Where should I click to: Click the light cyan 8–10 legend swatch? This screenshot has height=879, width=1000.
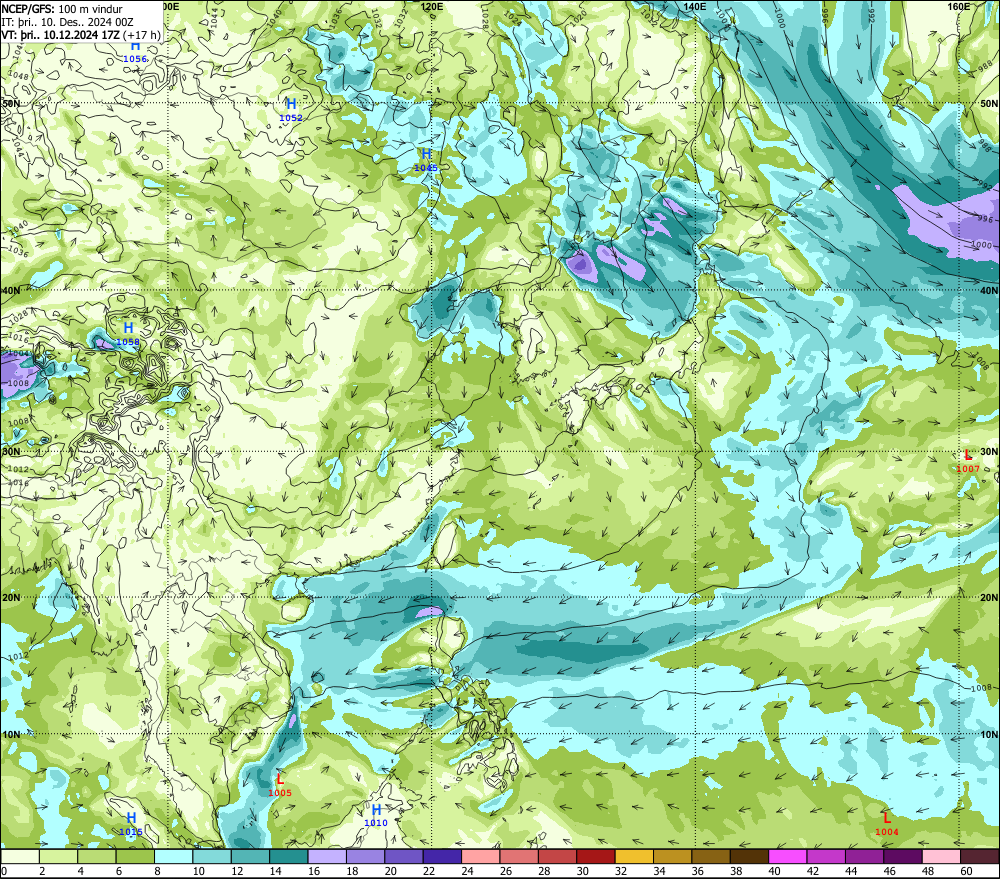point(173,856)
